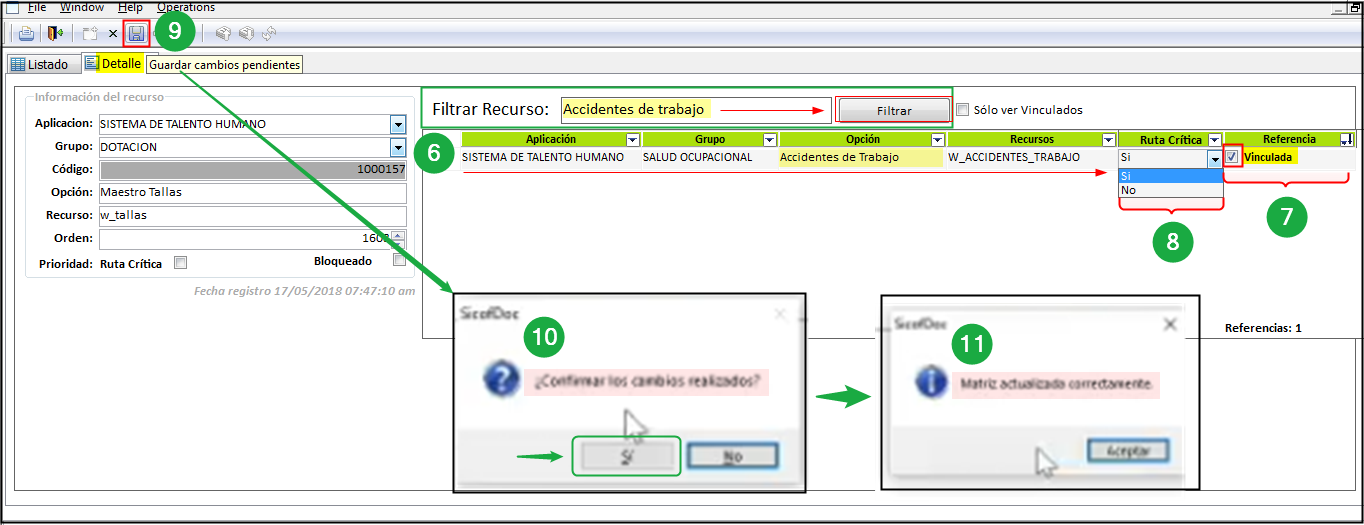Image resolution: width=1364 pixels, height=525 pixels.
Task: Click the Recurso field with w_tallas
Action: (x=252, y=216)
